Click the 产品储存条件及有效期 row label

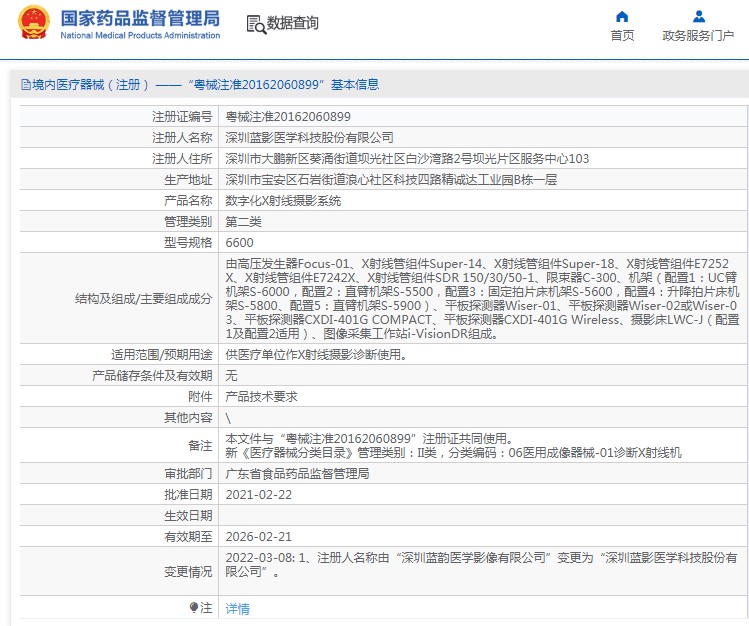click(152, 376)
